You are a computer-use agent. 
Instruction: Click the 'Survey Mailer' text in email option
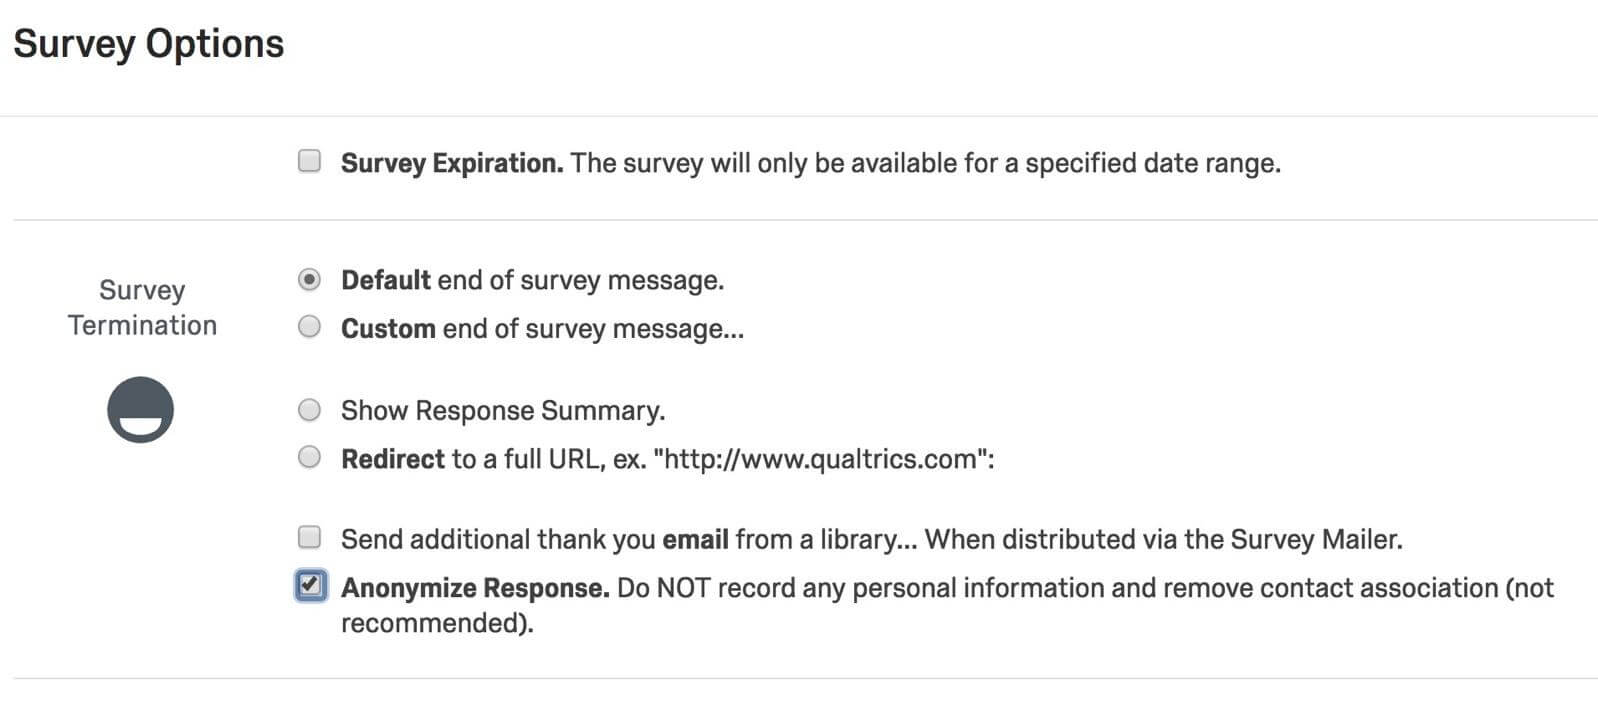tap(1314, 540)
